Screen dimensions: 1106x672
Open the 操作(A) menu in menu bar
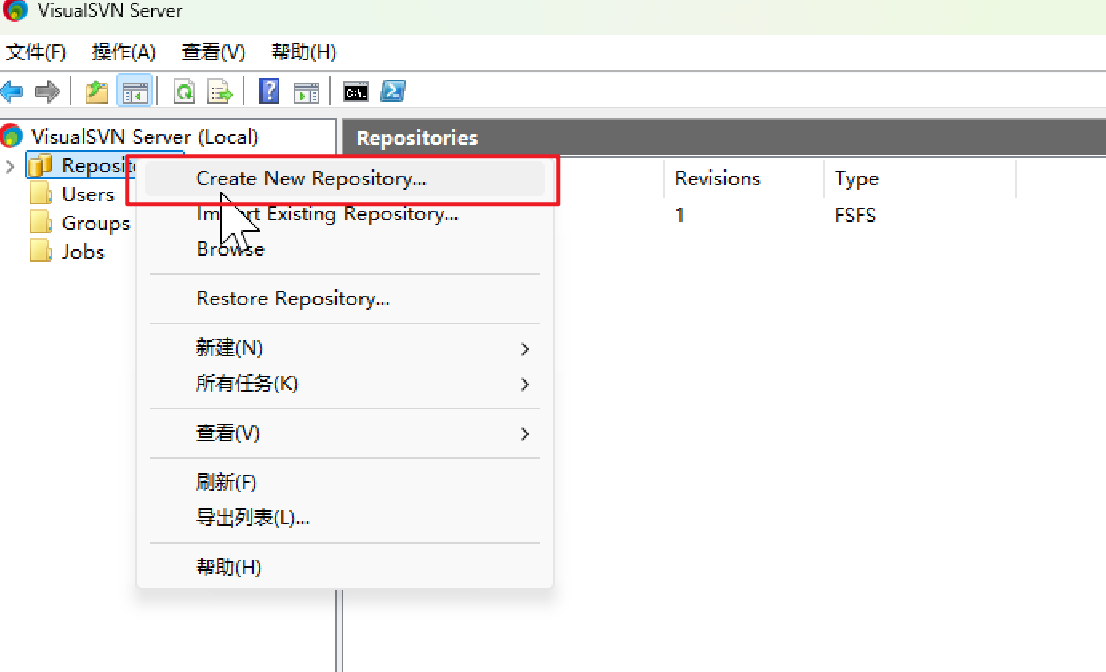pos(123,52)
